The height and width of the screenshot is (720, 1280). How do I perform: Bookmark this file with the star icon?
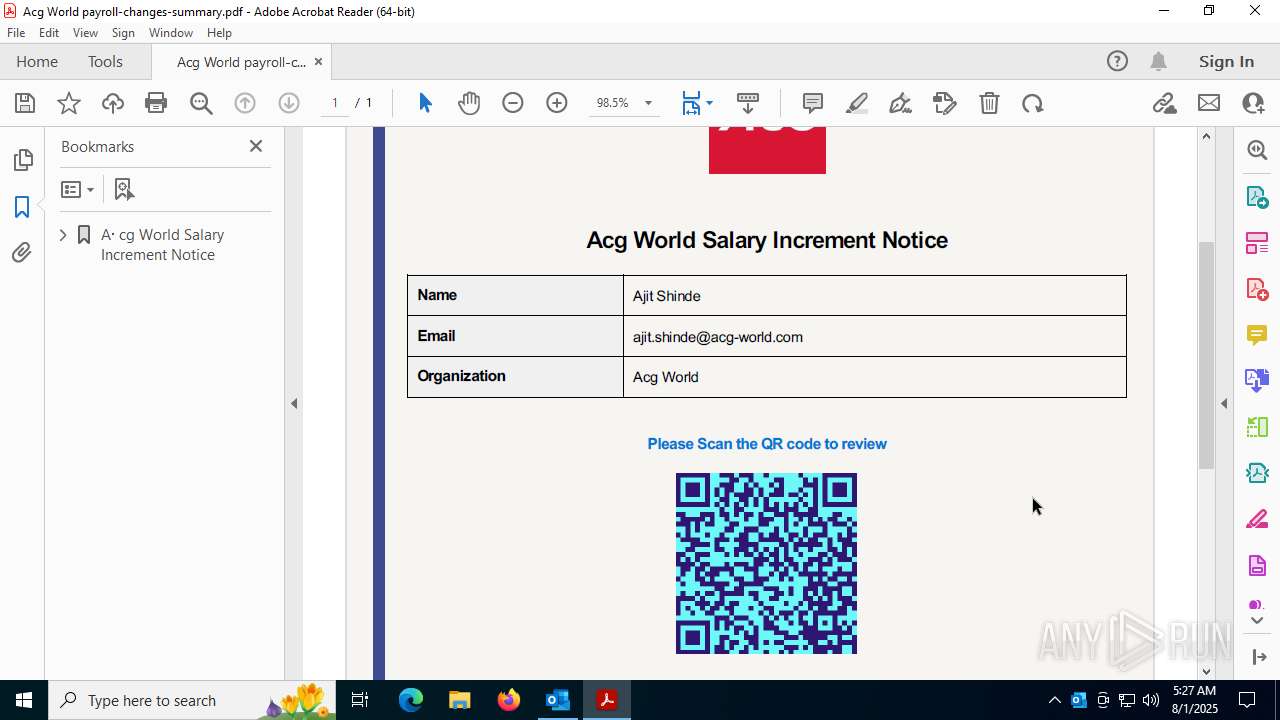tap(69, 103)
